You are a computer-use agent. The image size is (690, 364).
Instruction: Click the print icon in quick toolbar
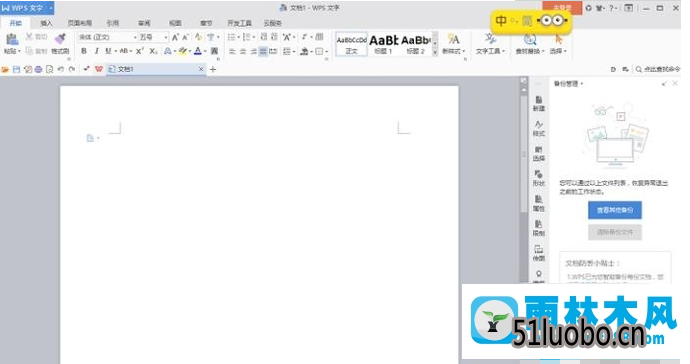pyautogui.click(x=38, y=70)
